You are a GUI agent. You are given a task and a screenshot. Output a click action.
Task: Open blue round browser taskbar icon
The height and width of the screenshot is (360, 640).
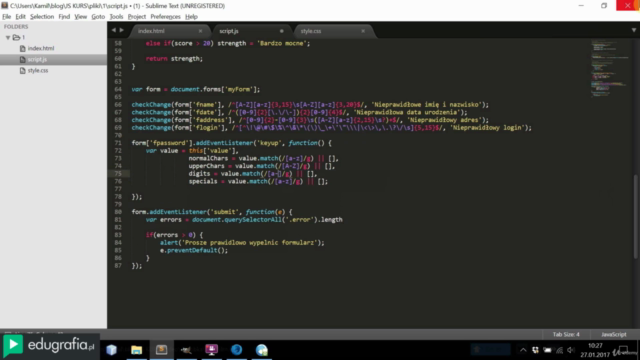pyautogui.click(x=236, y=350)
